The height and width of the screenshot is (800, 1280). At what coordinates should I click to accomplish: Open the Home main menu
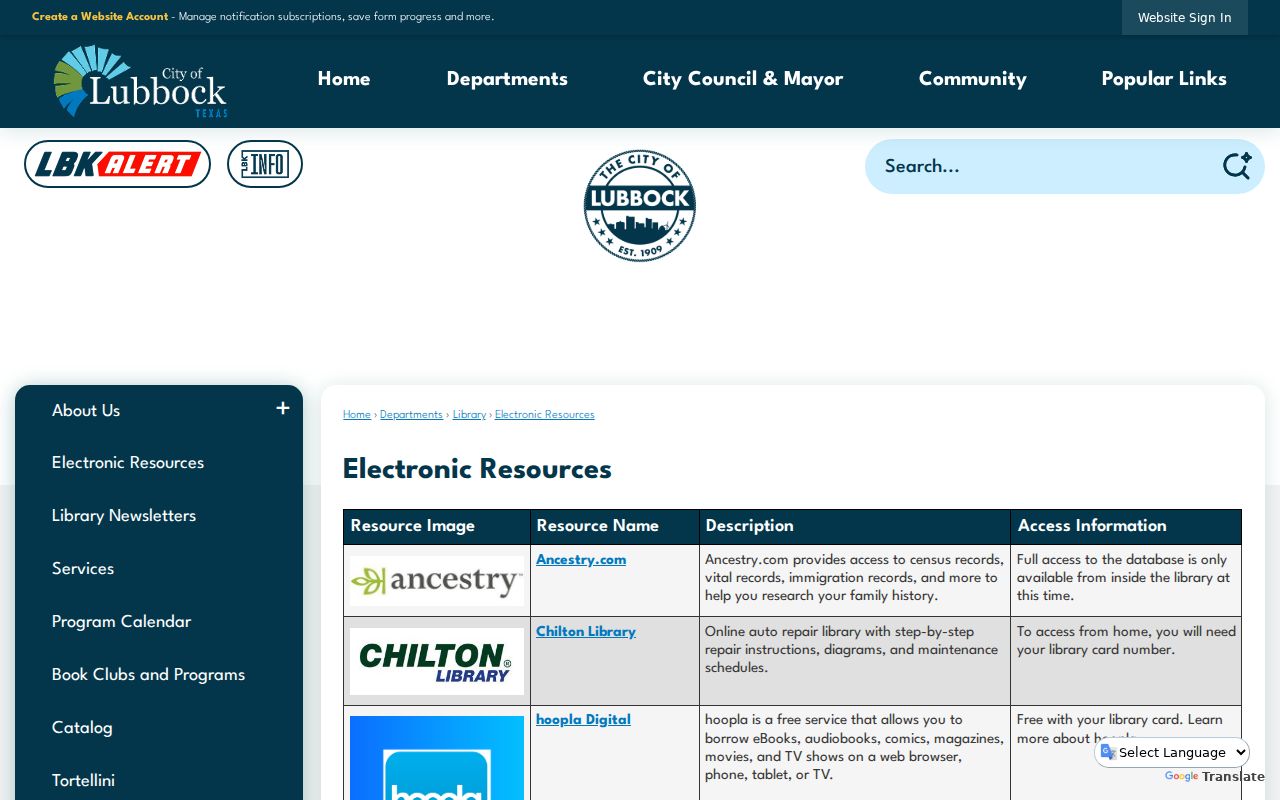click(344, 79)
